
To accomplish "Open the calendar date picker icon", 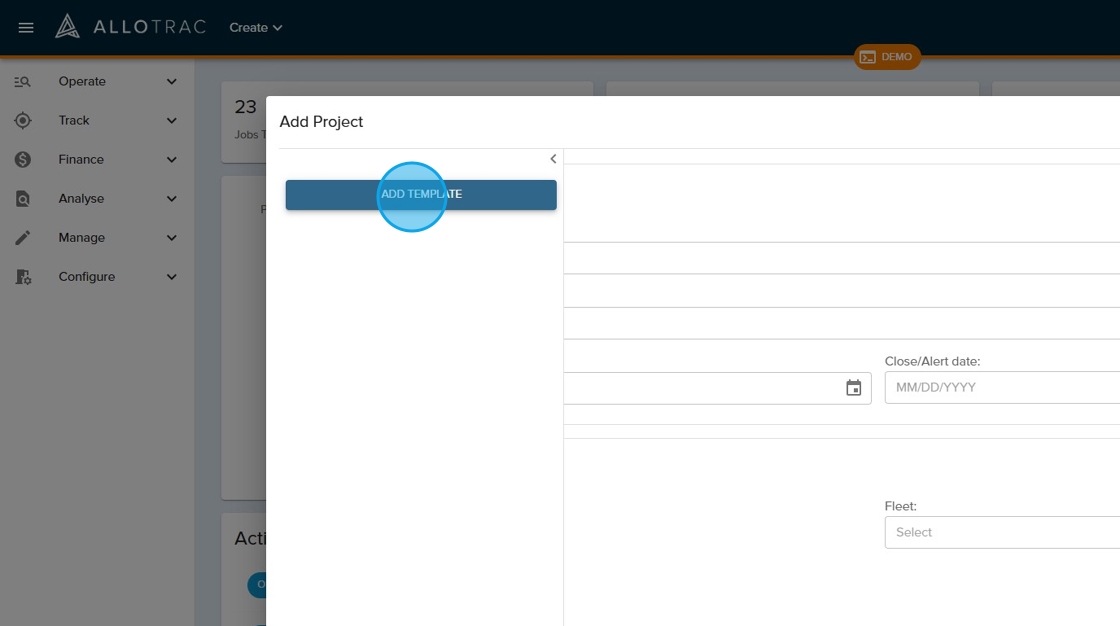I will pyautogui.click(x=853, y=388).
